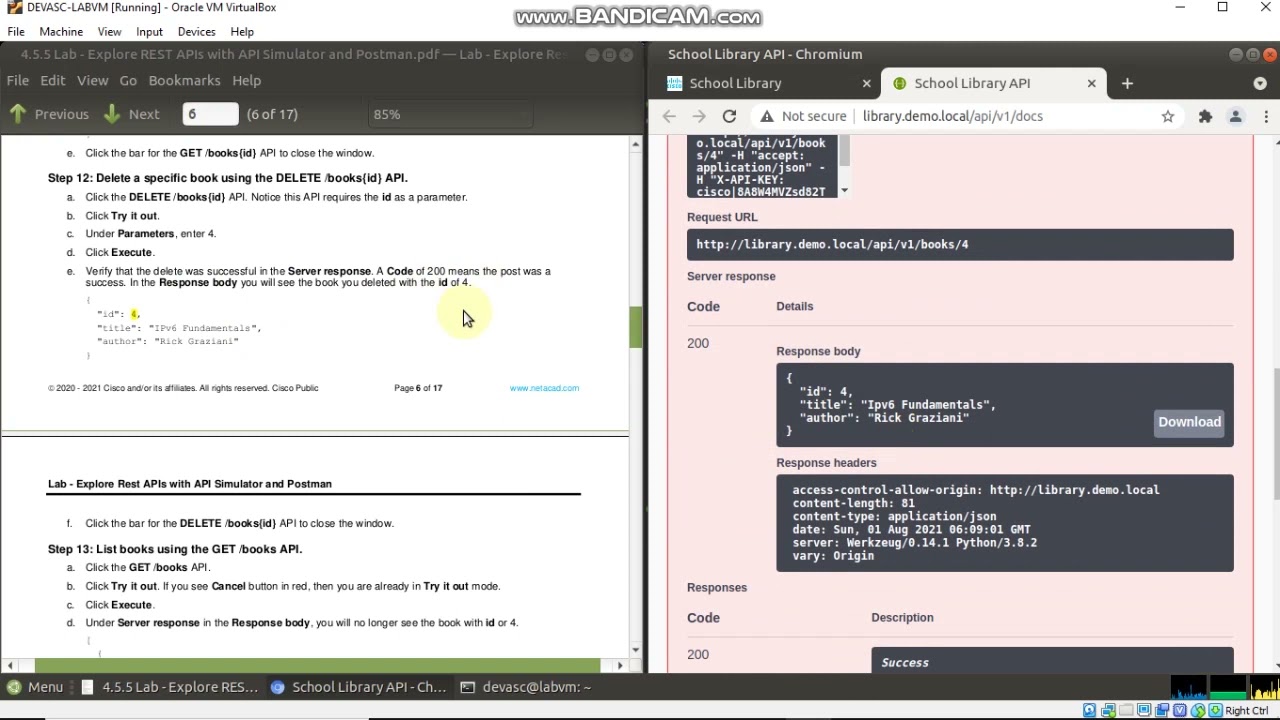Maximize the PDF viewer window
The image size is (1280, 720).
coord(610,55)
